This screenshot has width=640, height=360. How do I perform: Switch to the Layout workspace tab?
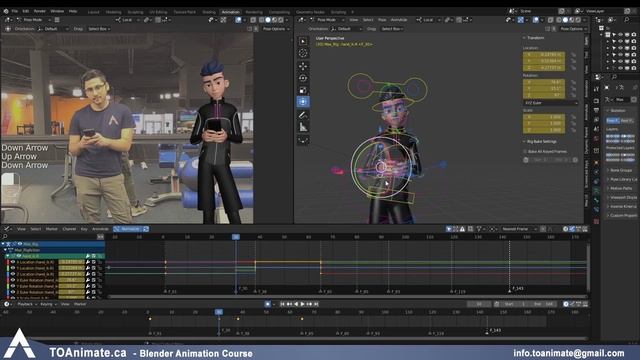(93, 12)
